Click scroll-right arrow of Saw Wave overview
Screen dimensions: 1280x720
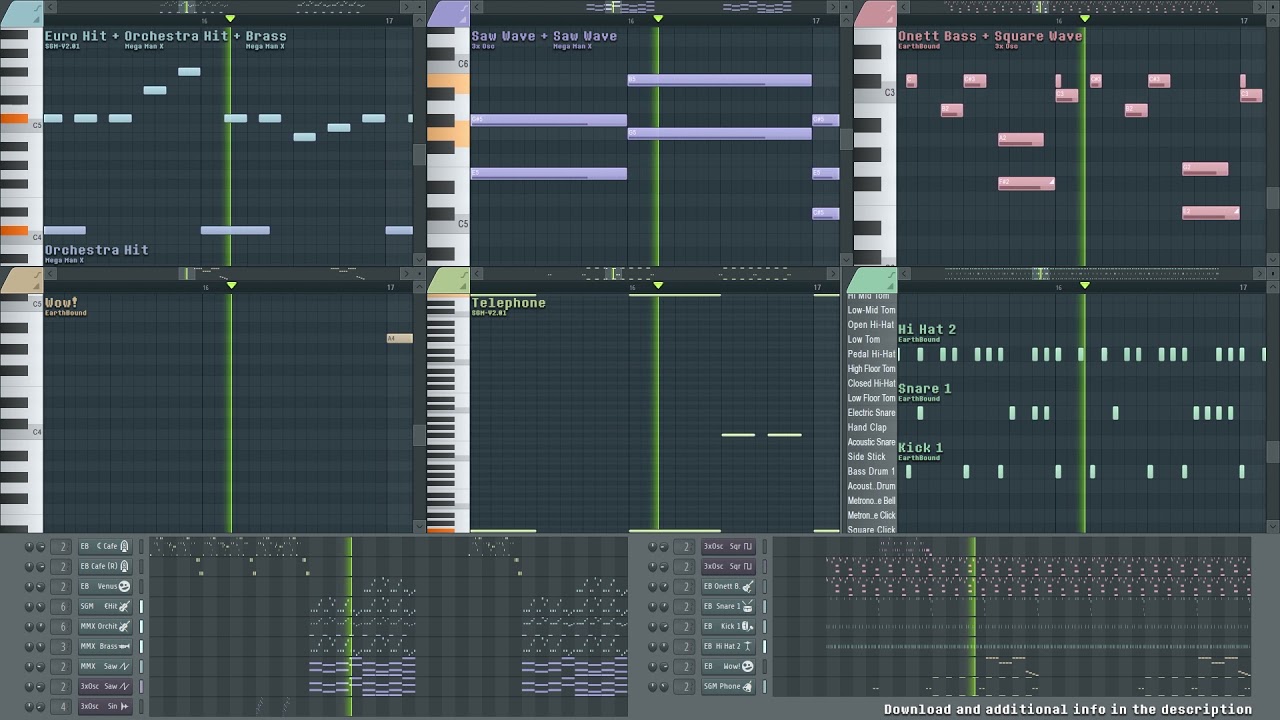point(832,6)
